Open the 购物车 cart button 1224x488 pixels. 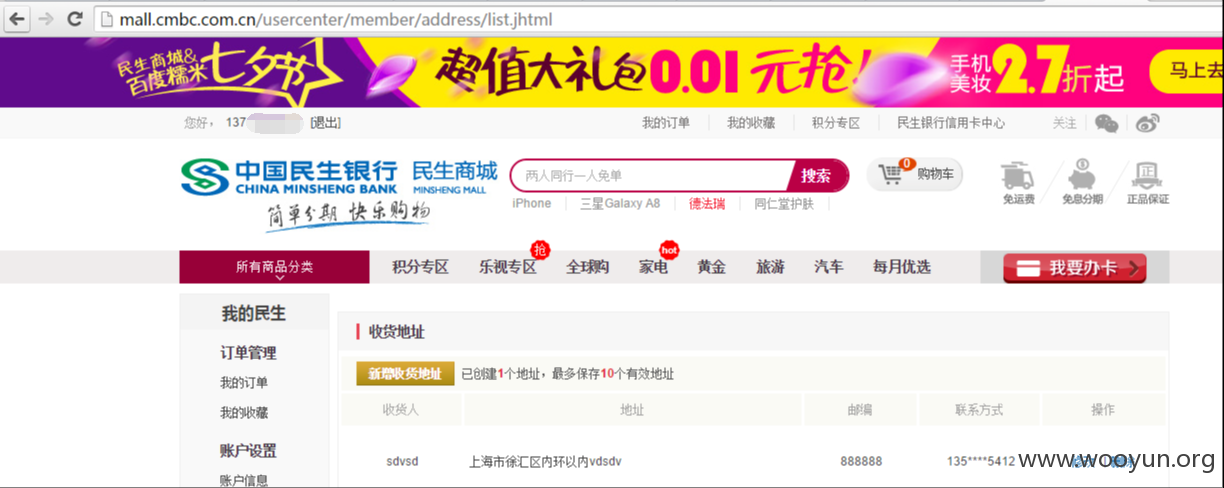(x=915, y=175)
